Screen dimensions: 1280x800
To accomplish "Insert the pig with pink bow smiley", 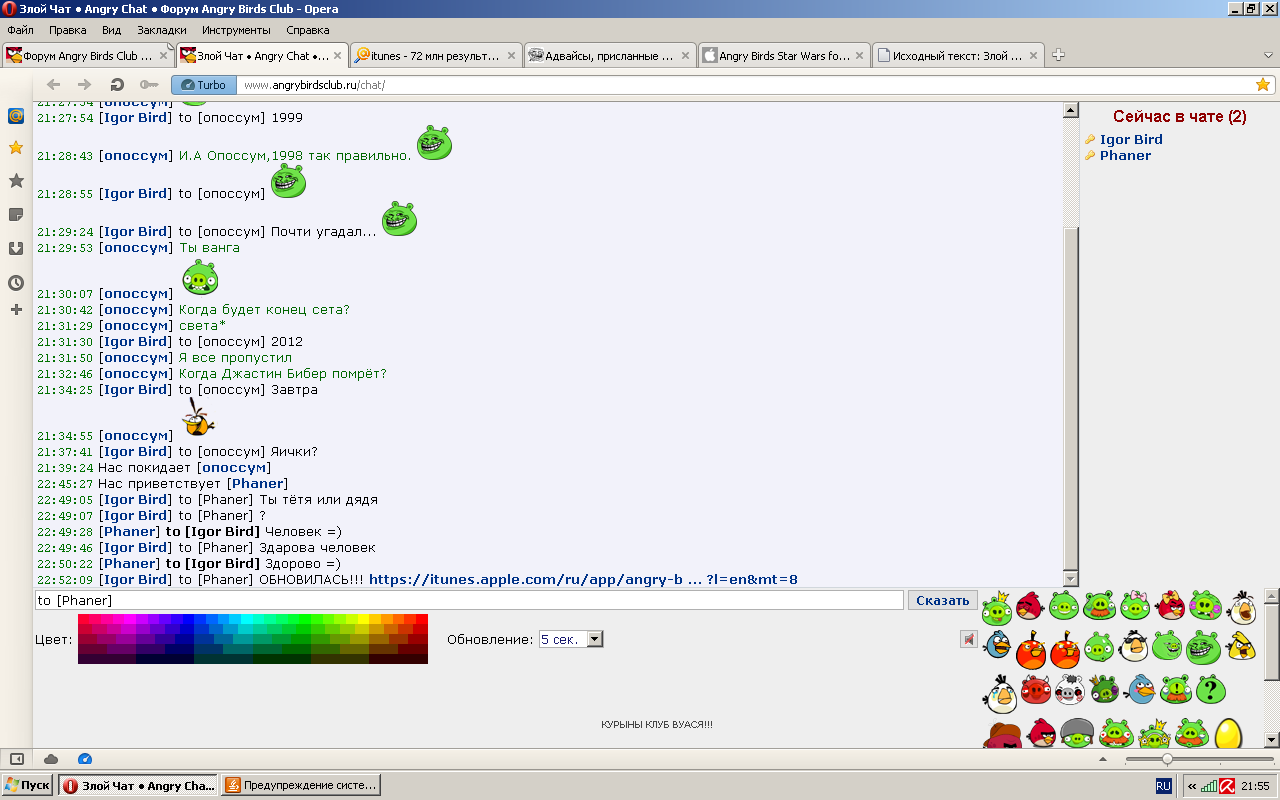I will click(x=1135, y=606).
